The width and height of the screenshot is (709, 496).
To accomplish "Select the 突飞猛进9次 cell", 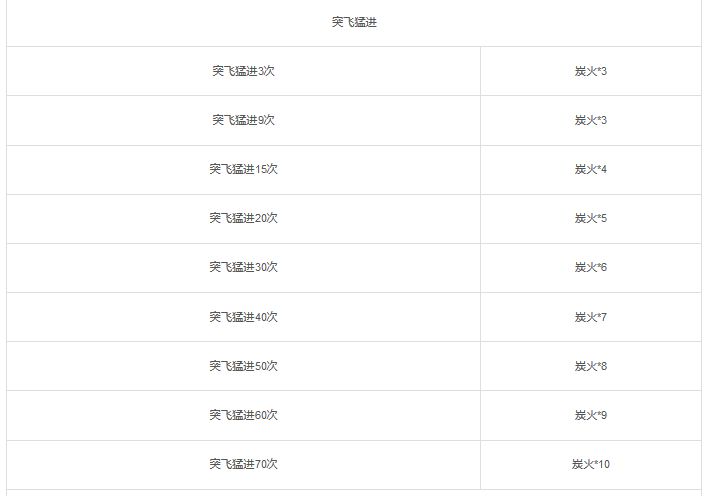I will pyautogui.click(x=243, y=120).
